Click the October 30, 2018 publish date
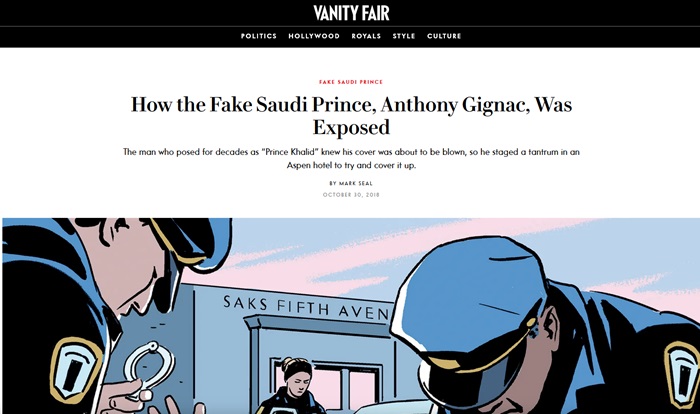 pos(350,194)
